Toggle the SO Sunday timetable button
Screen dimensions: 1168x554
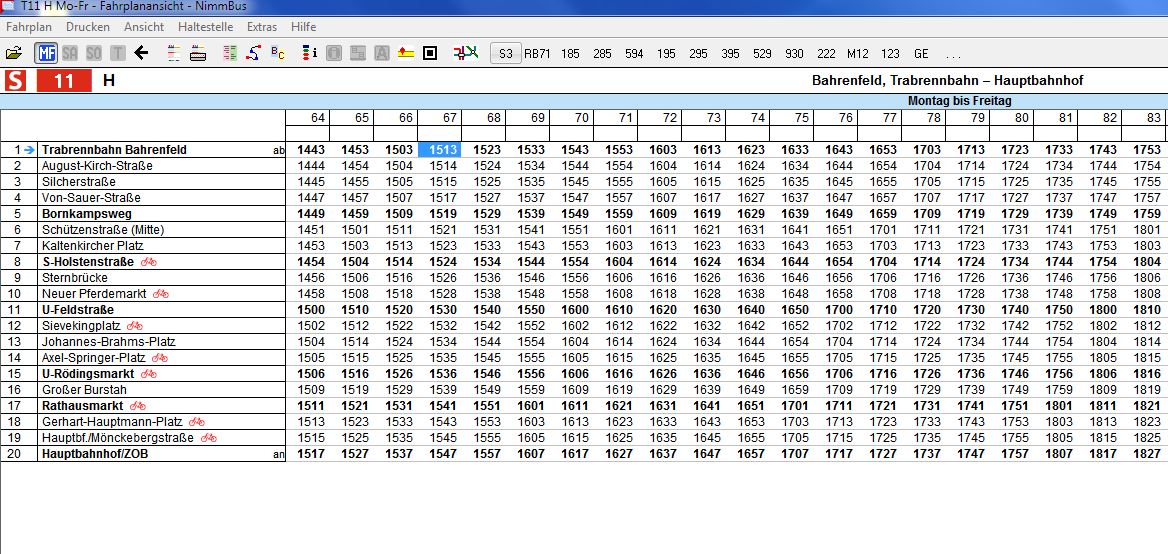(x=94, y=53)
